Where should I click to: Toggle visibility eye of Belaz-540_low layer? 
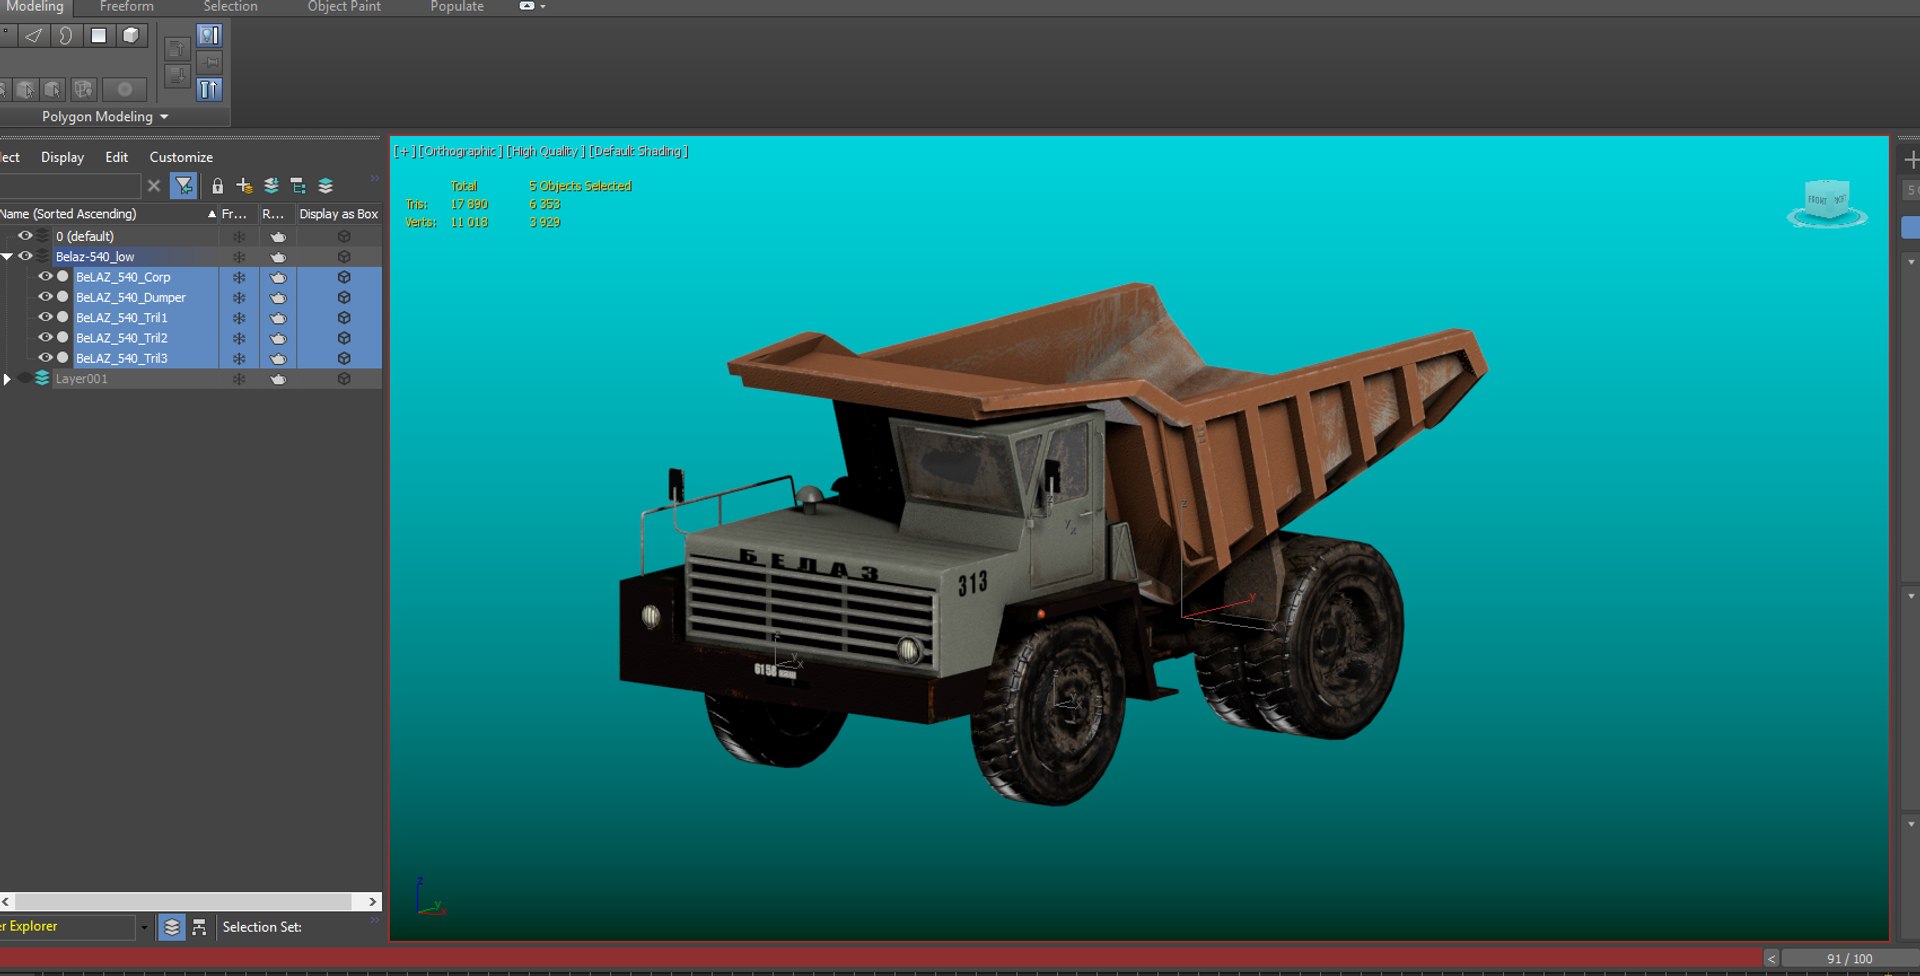click(x=25, y=256)
